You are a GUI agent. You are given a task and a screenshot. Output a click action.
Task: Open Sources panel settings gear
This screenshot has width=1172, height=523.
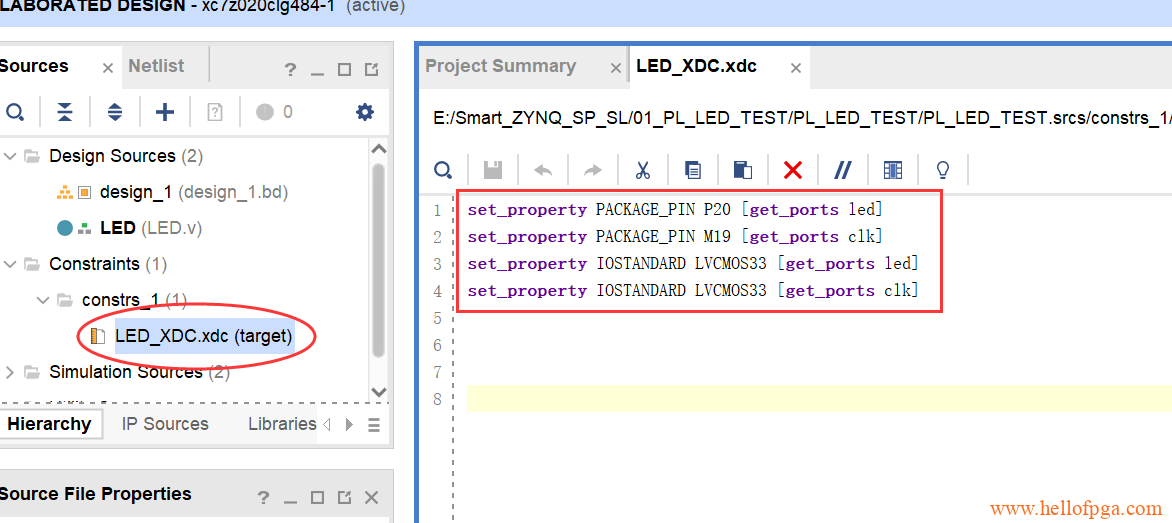point(365,112)
